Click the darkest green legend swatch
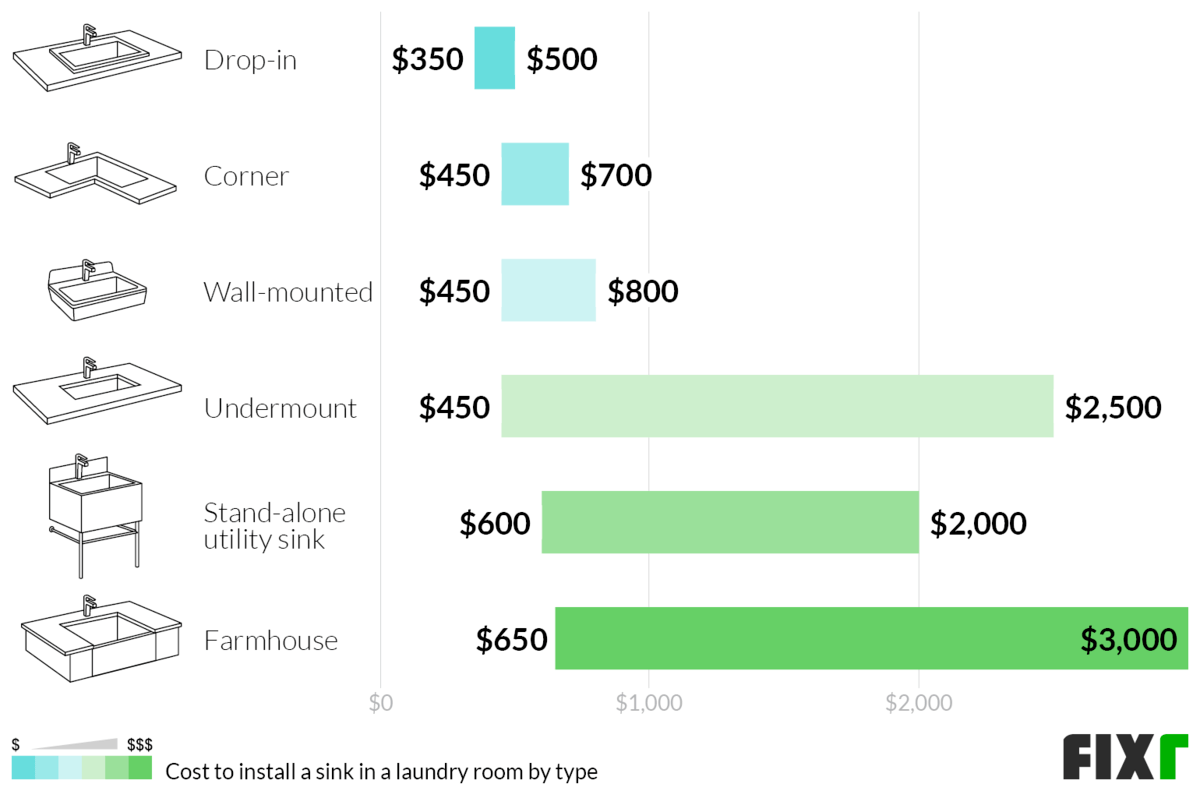Viewport: 1200px width, 791px height. tap(141, 768)
